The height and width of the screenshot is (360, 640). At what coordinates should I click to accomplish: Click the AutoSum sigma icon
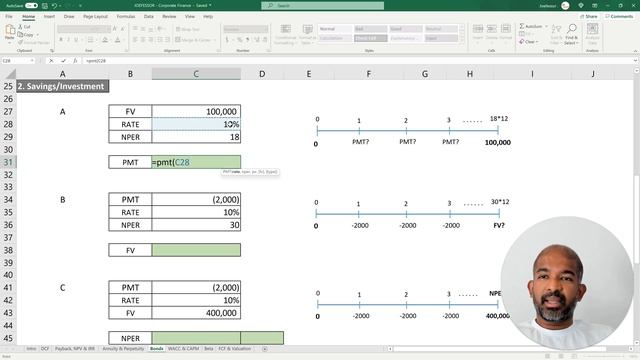click(522, 26)
